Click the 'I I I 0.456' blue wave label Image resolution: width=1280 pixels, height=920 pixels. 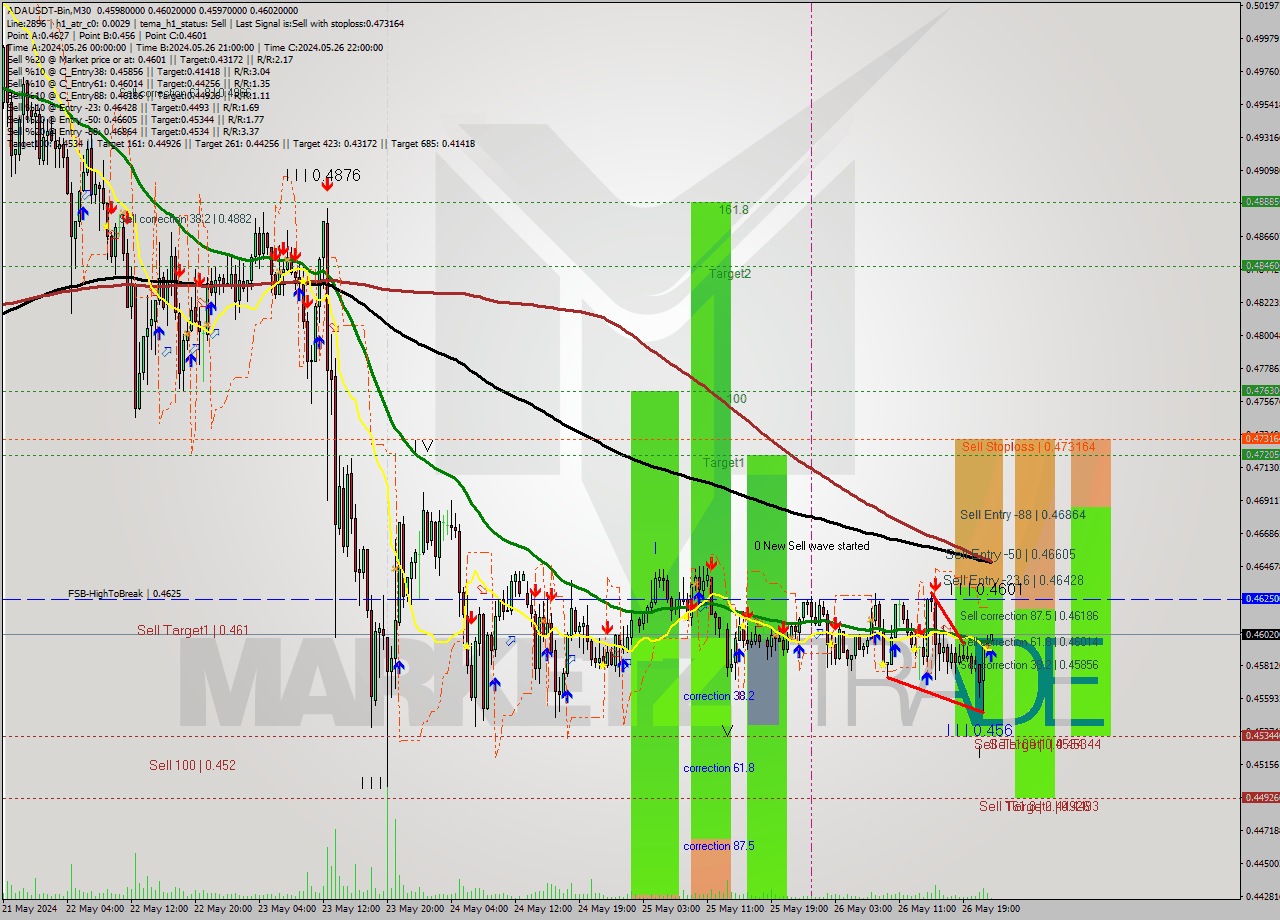tap(979, 731)
